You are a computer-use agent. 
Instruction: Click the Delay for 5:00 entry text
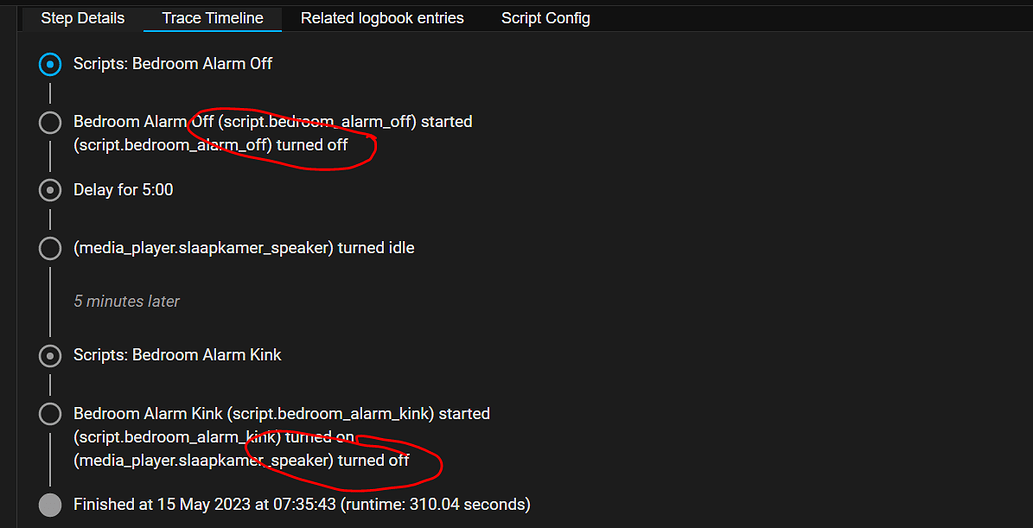pos(123,190)
